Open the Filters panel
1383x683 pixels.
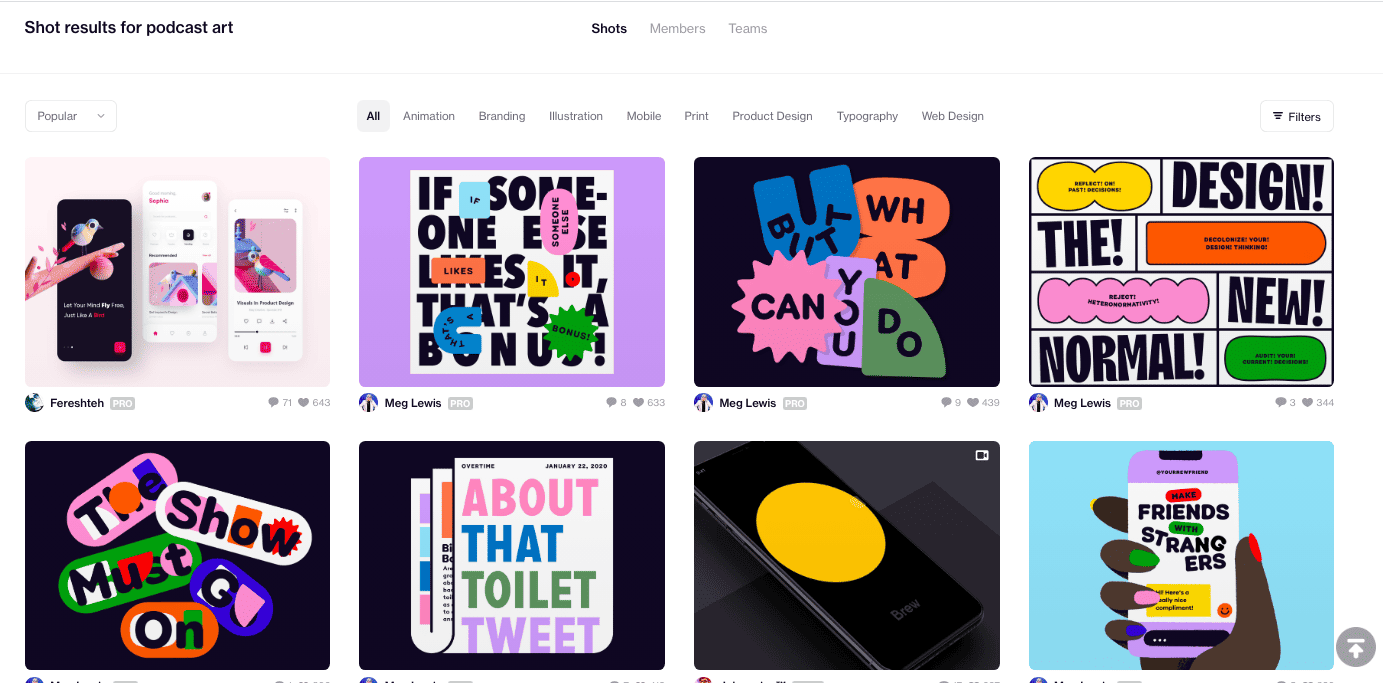1296,116
